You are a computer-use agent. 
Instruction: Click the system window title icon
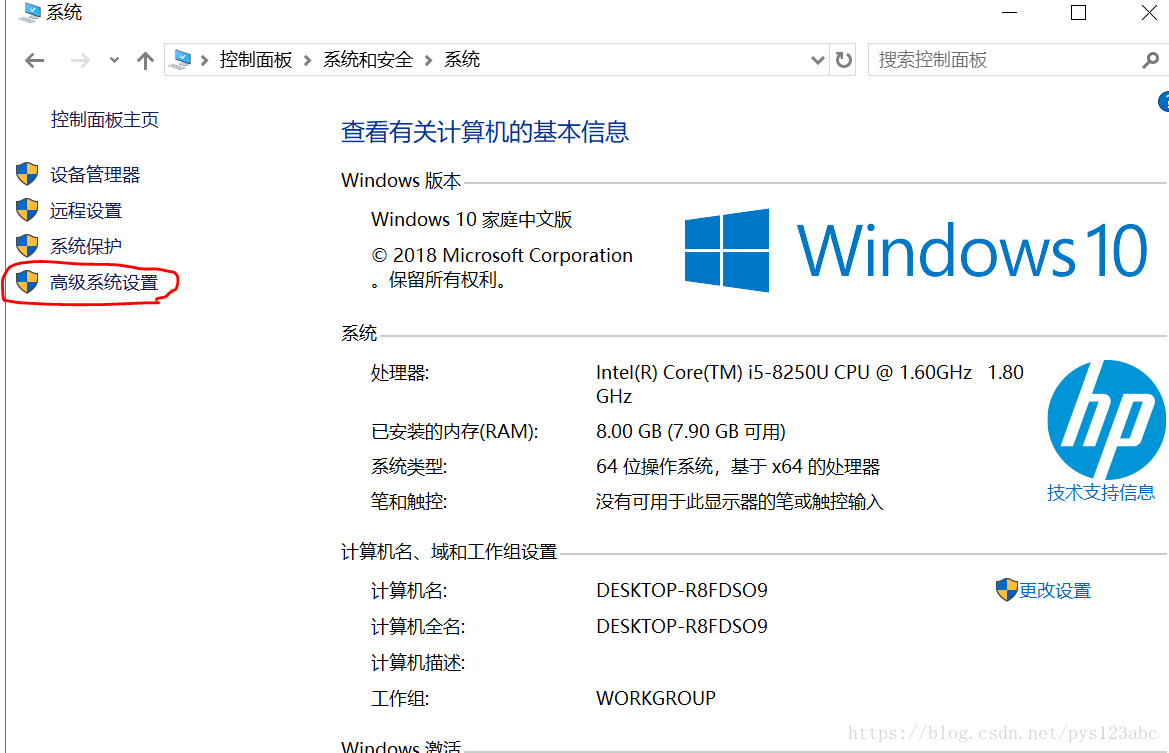point(29,12)
